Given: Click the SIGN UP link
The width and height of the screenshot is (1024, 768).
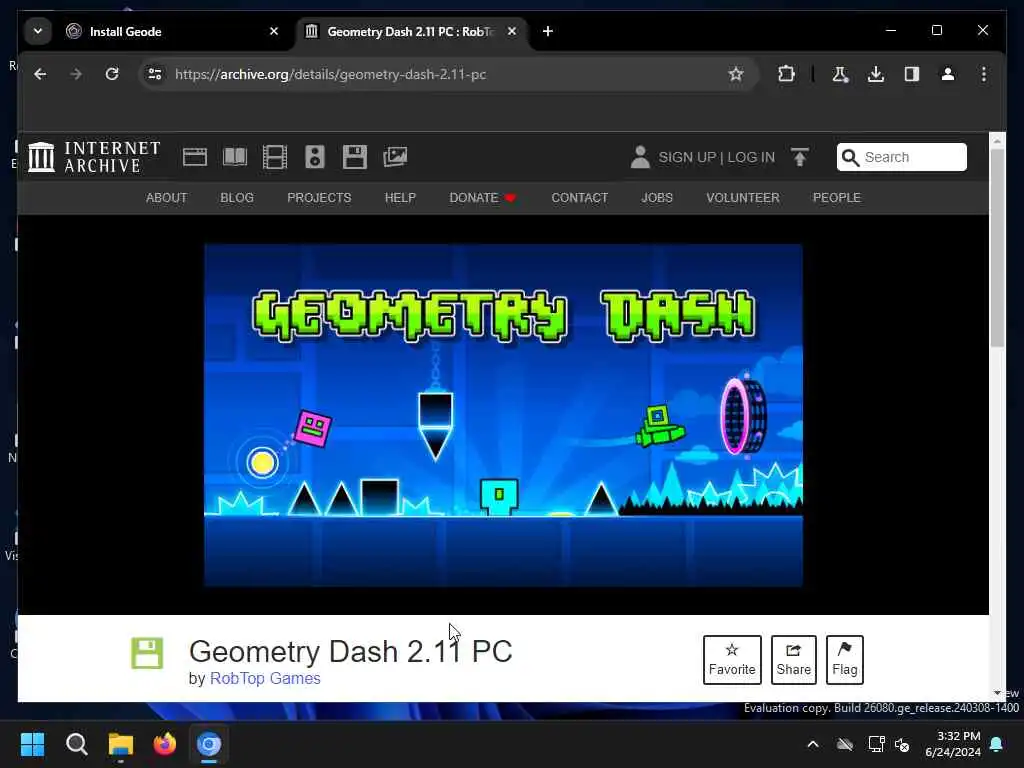Looking at the screenshot, I should pyautogui.click(x=687, y=157).
